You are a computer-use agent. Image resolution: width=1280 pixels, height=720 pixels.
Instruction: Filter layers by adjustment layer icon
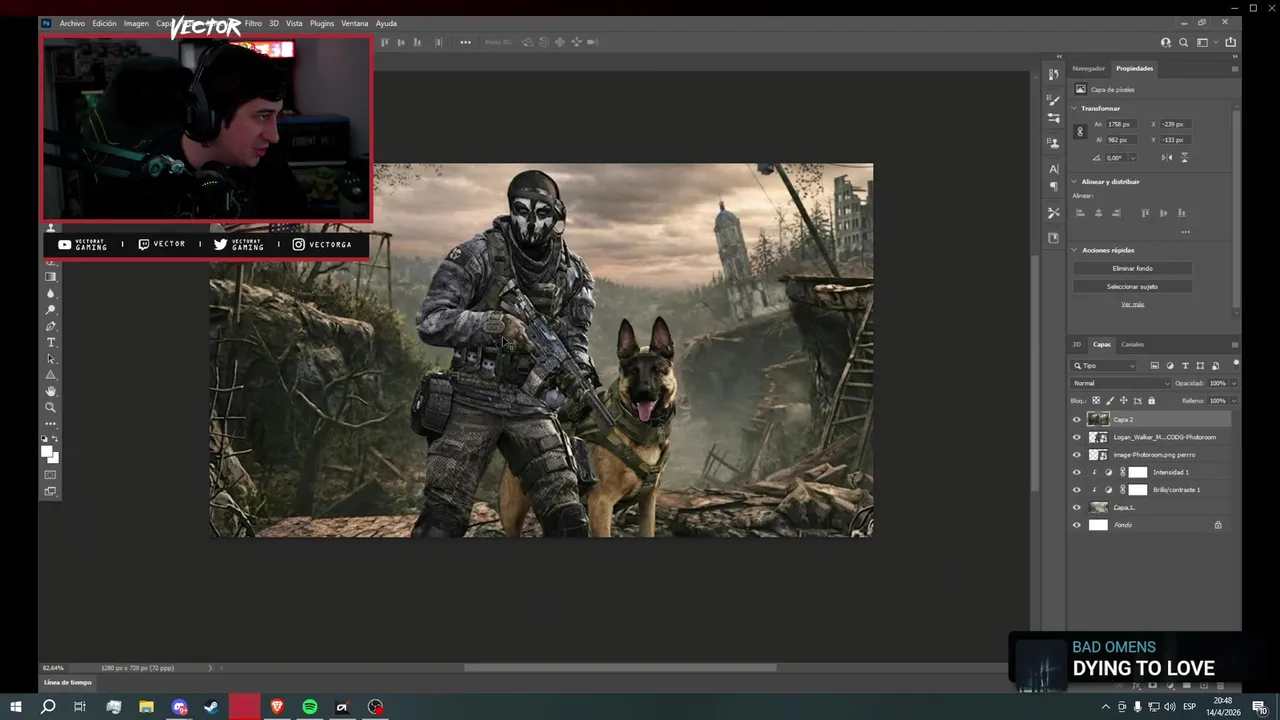(x=1170, y=366)
